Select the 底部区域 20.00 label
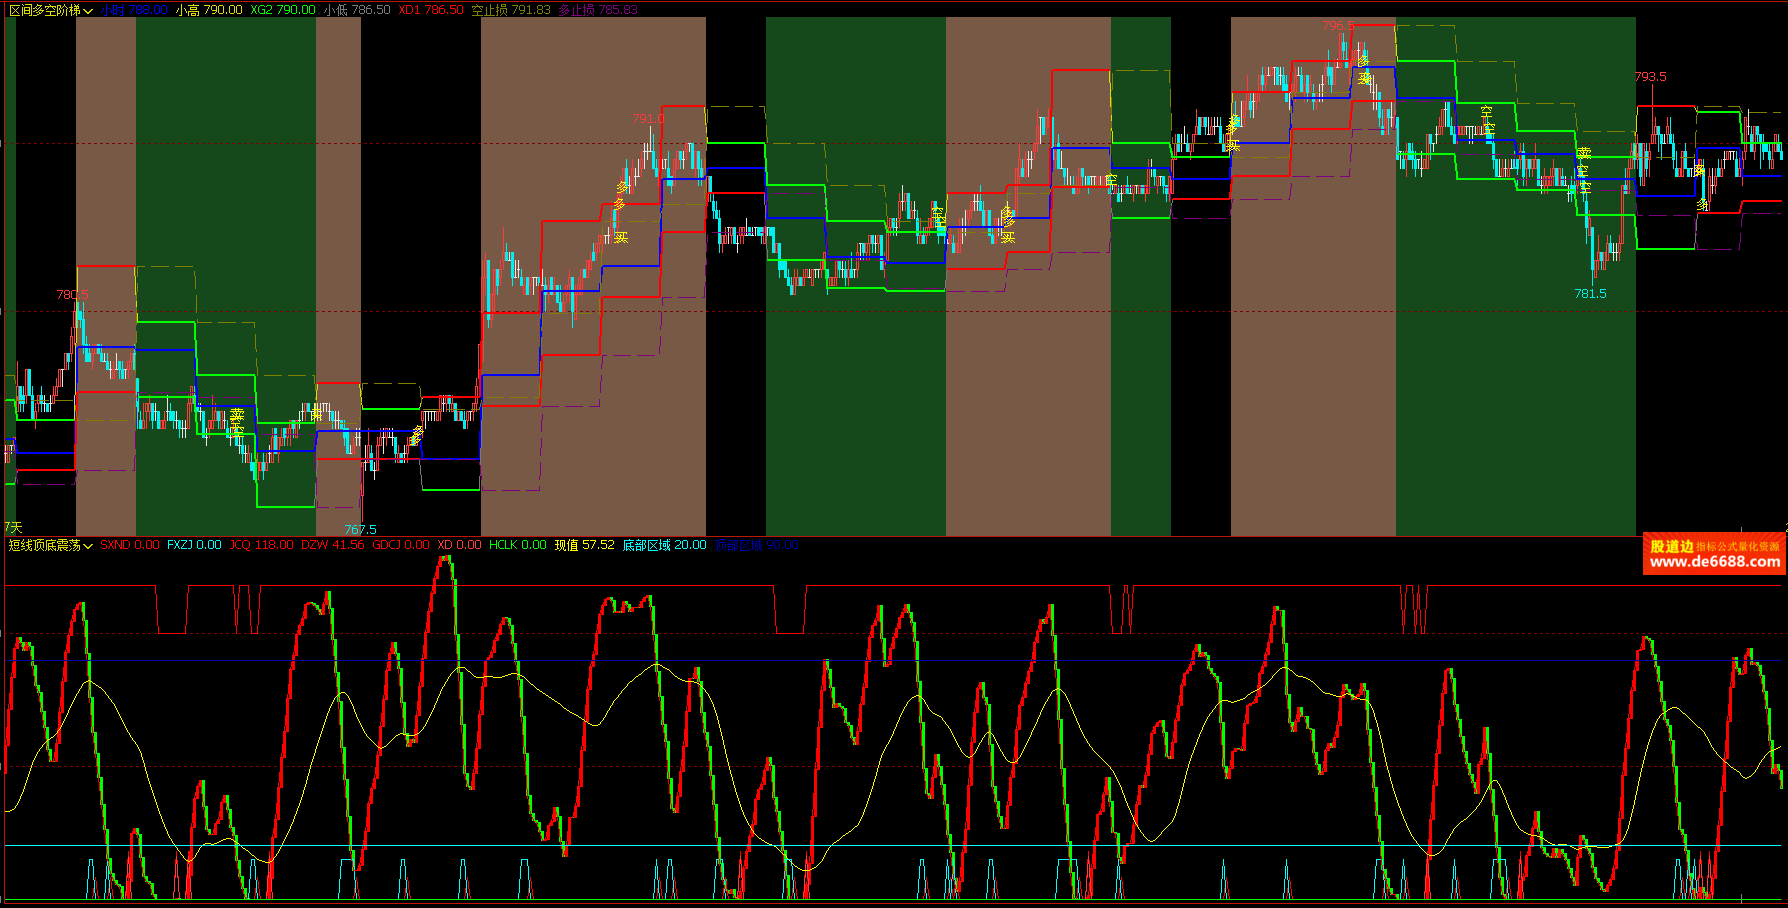 point(664,545)
